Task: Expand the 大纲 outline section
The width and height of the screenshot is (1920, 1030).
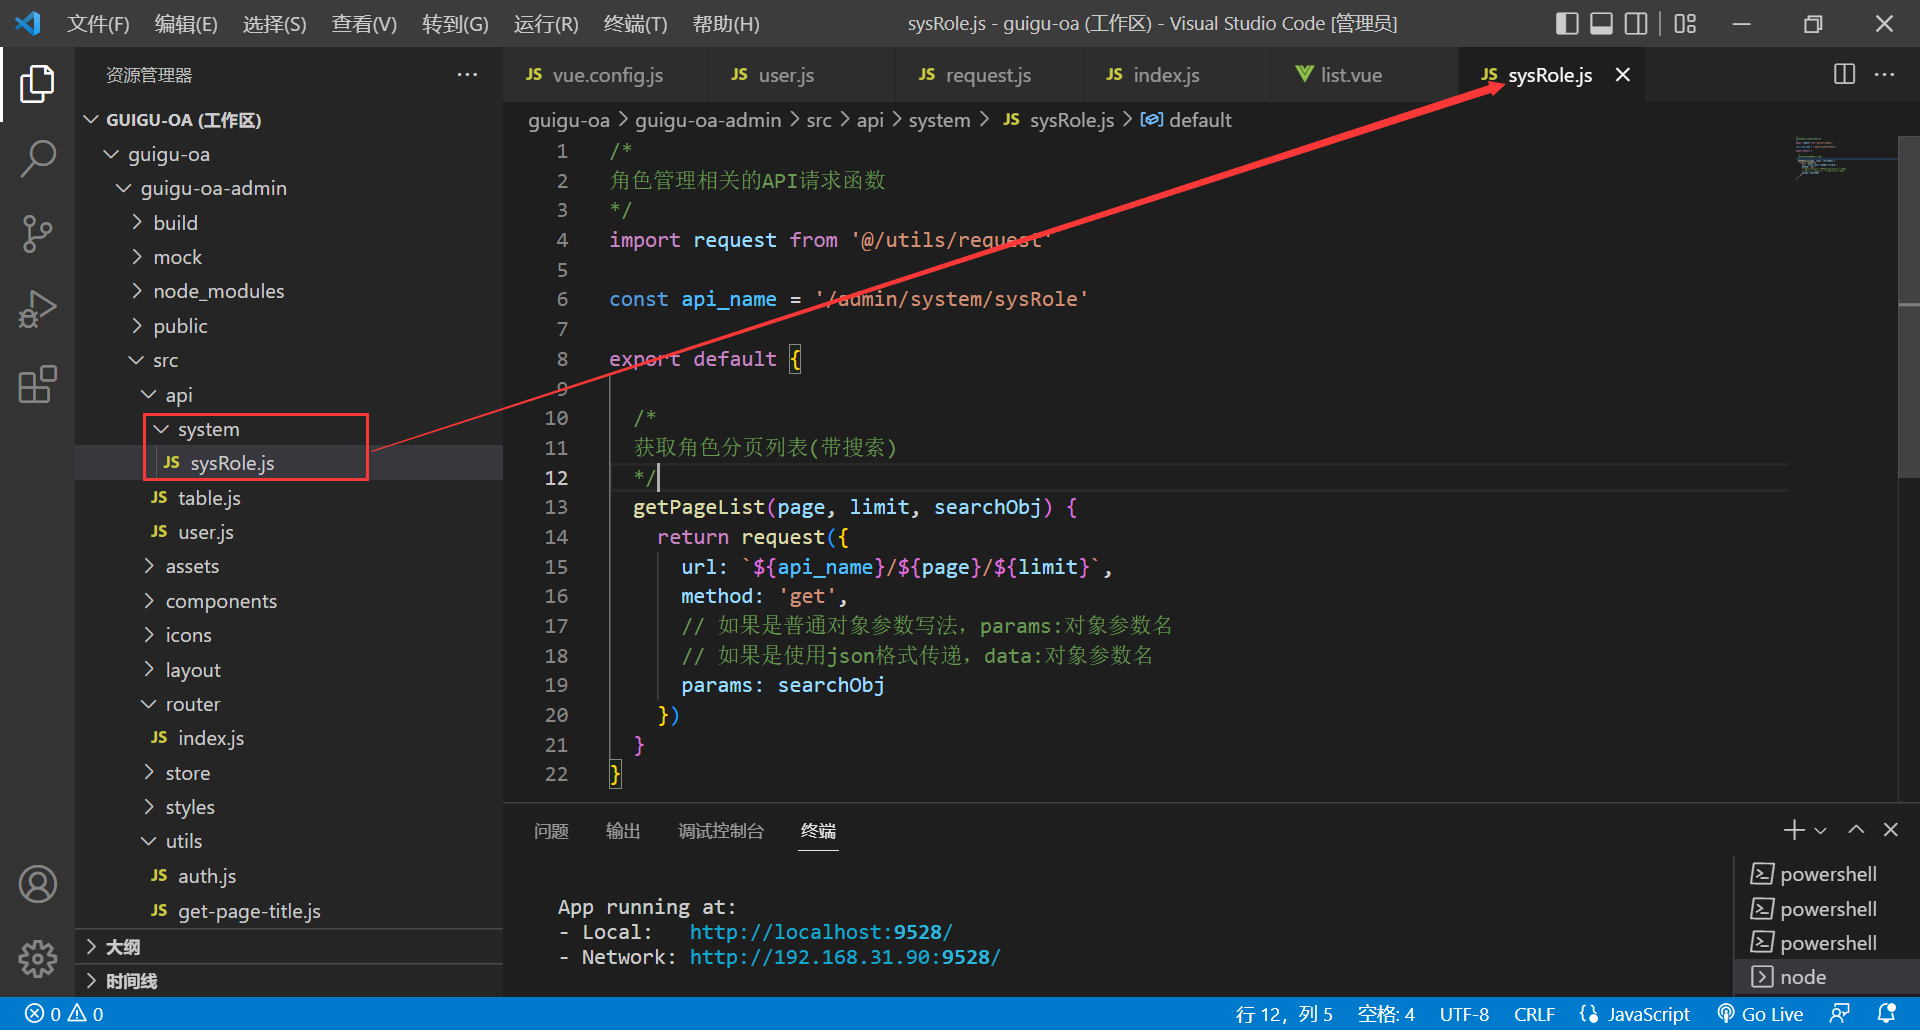Action: (x=123, y=947)
